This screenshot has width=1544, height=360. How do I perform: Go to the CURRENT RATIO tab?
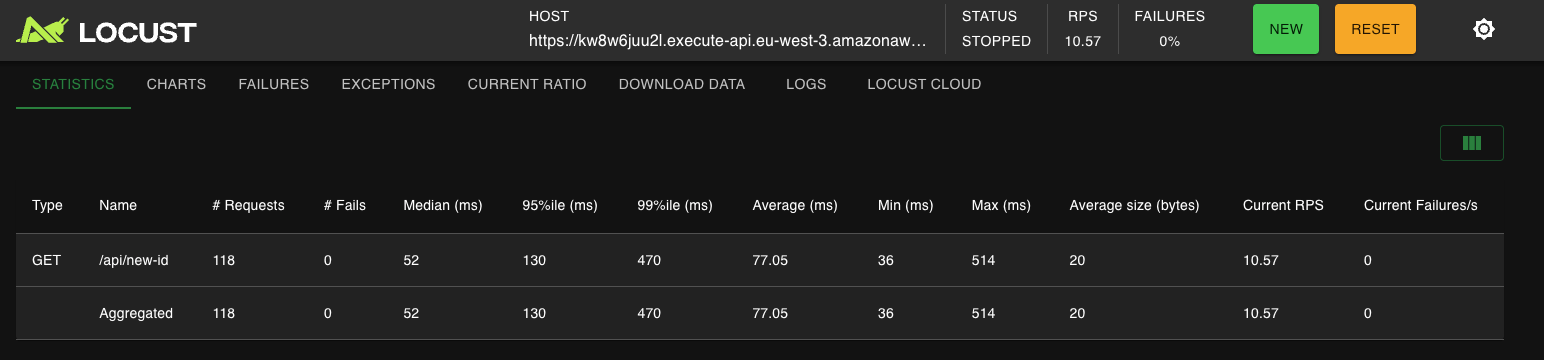pyautogui.click(x=527, y=84)
